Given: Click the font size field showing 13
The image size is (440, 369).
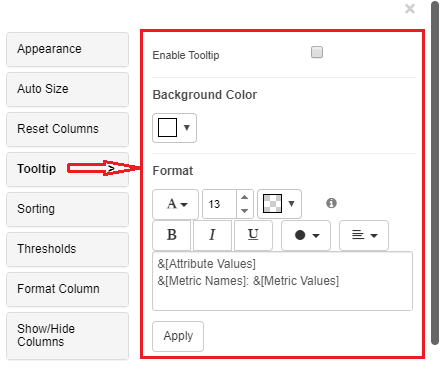Looking at the screenshot, I should (x=219, y=204).
